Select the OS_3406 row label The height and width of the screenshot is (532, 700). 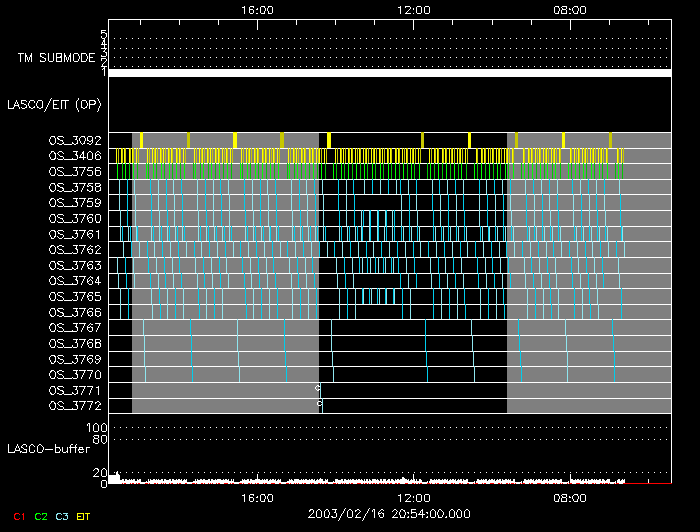coord(75,156)
